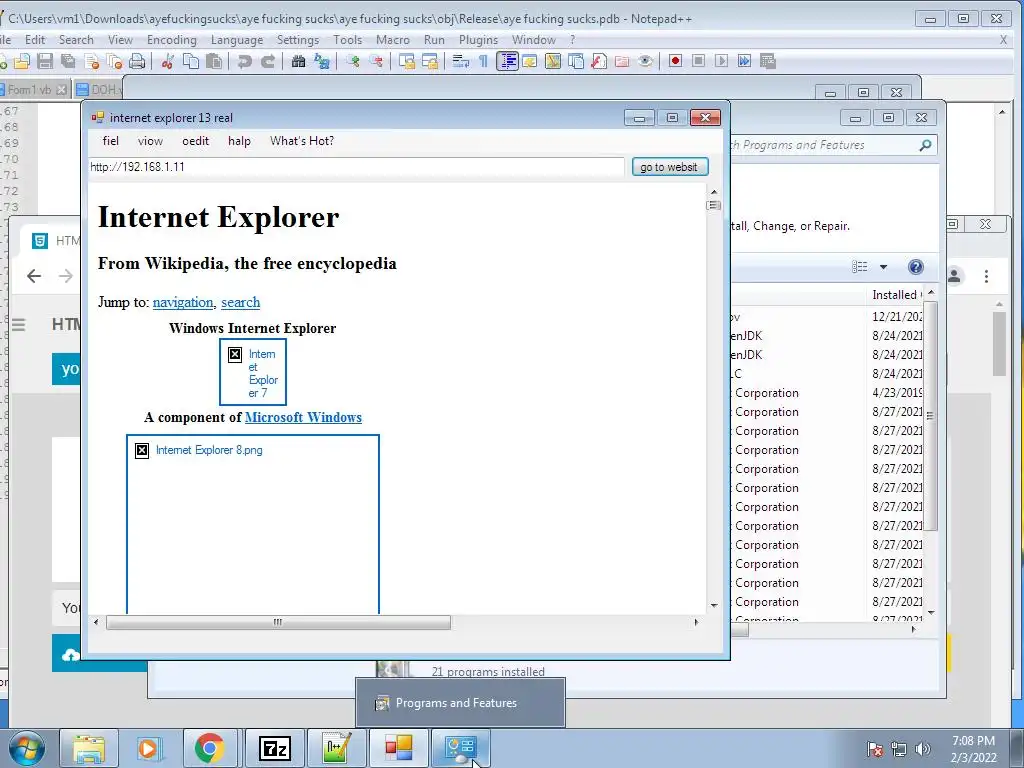Screen dimensions: 1024x768
Task: Click the blue Help icon in Programs and Features
Action: point(916,266)
